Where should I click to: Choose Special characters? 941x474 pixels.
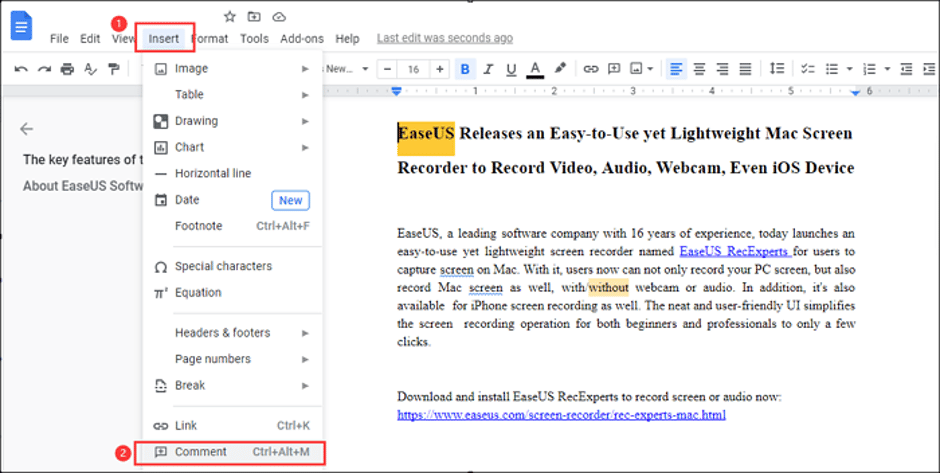tap(233, 266)
